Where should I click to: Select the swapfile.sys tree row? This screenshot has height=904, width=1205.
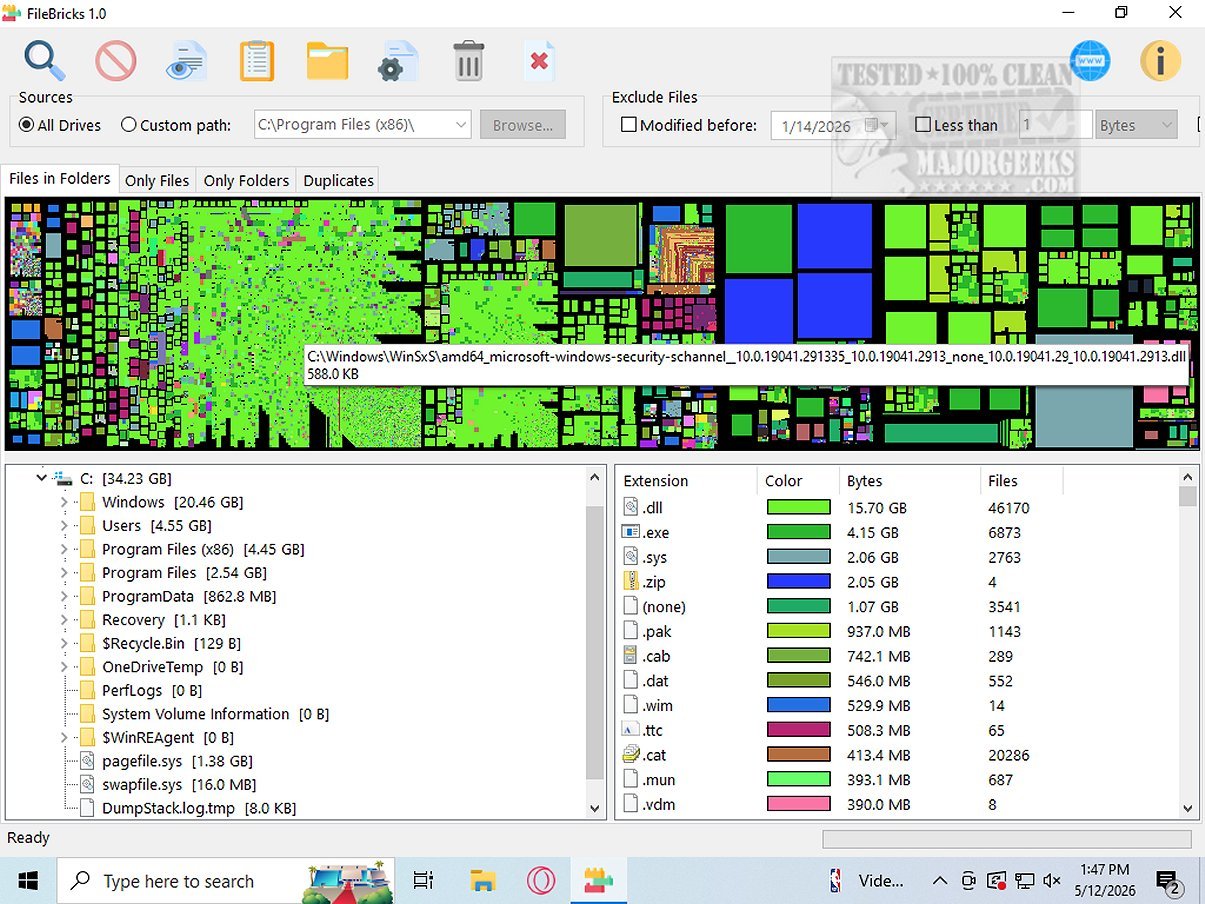coord(178,785)
